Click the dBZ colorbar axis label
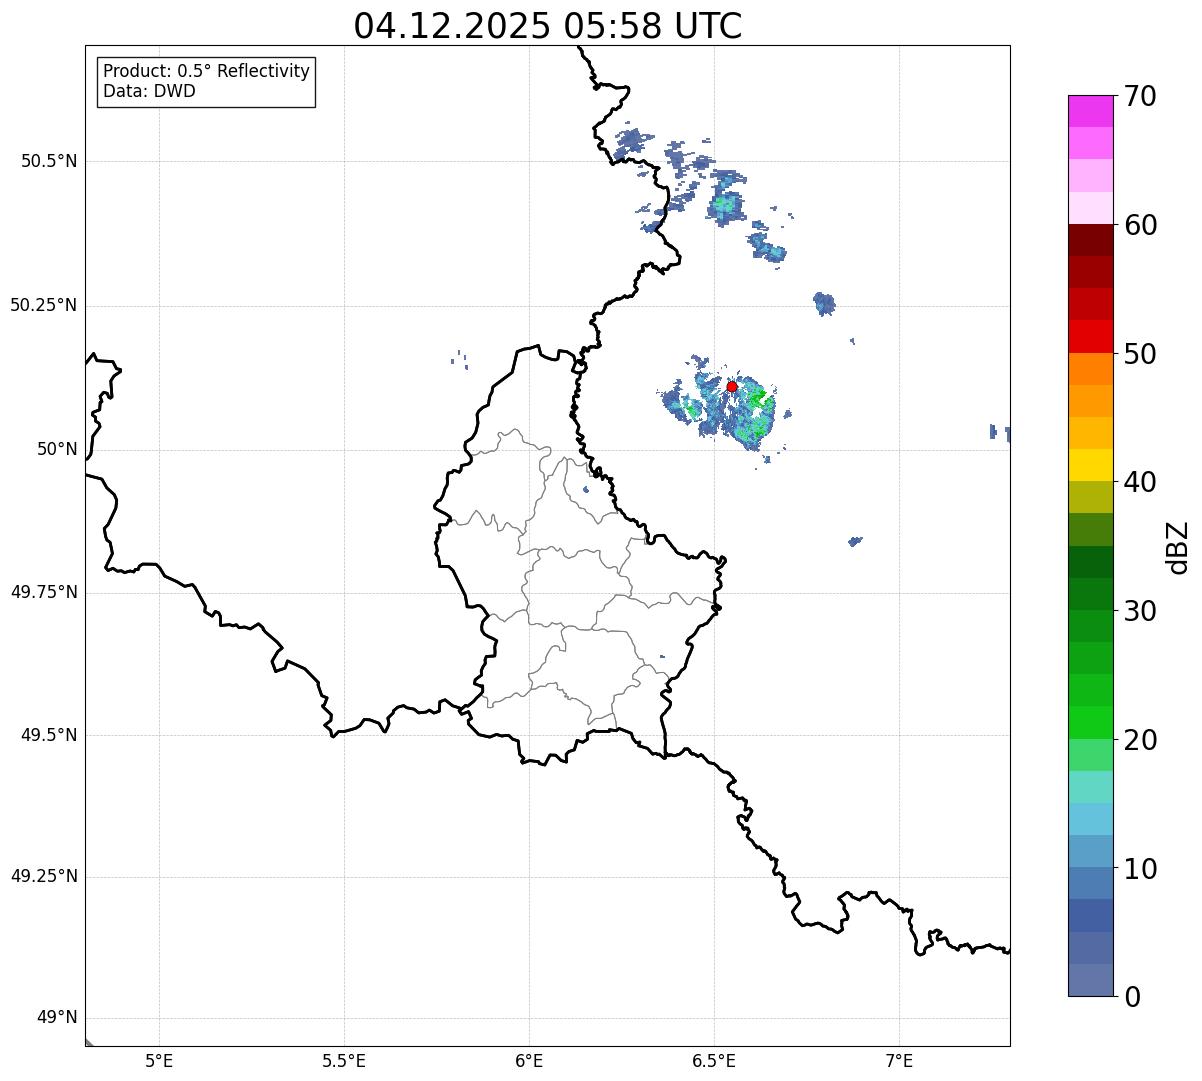Screen dimensions: 1202x1081 (1179, 547)
